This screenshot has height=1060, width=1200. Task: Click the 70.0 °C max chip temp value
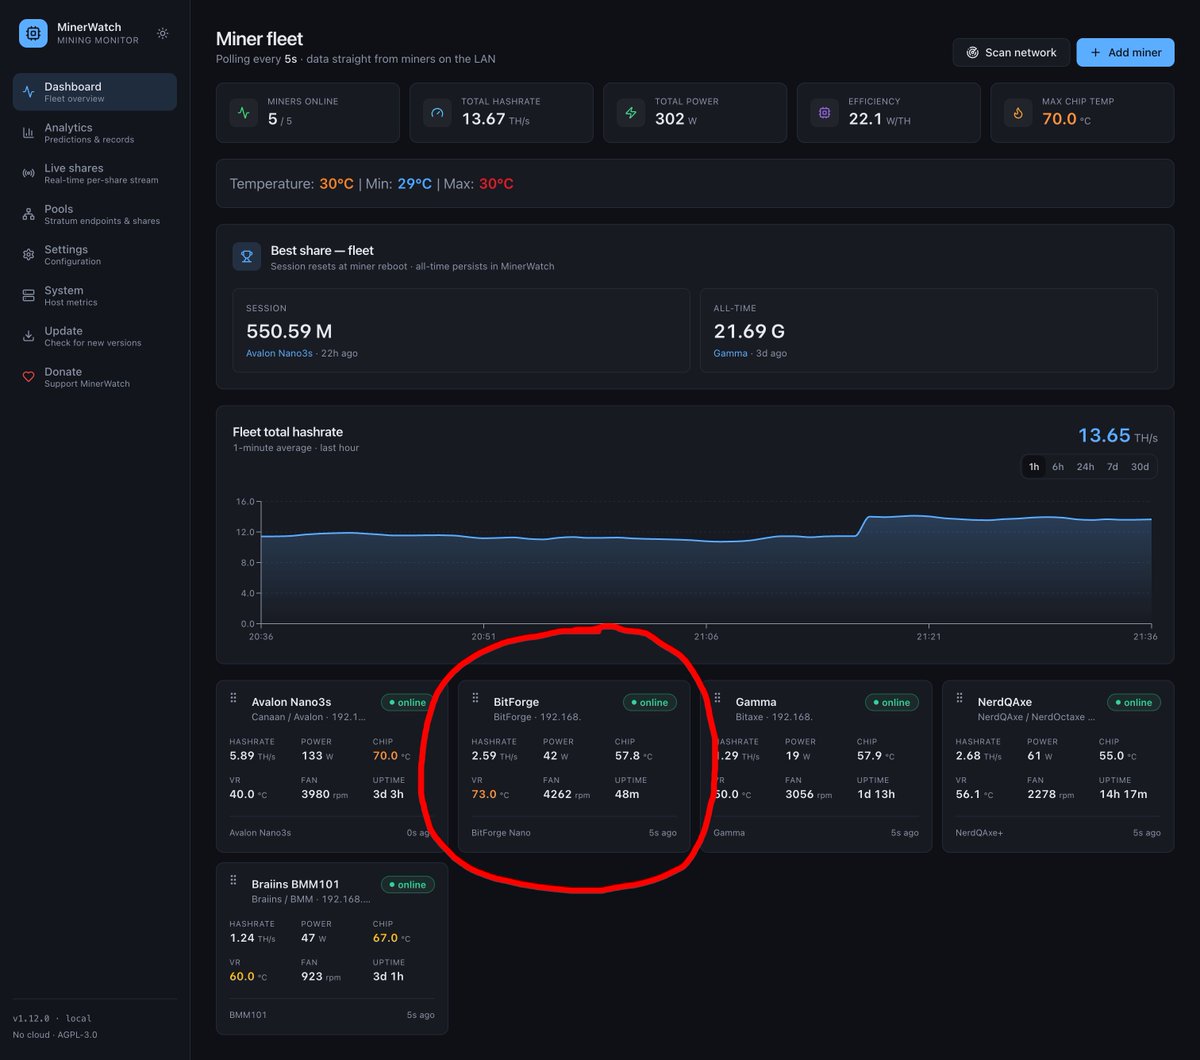pyautogui.click(x=1065, y=119)
